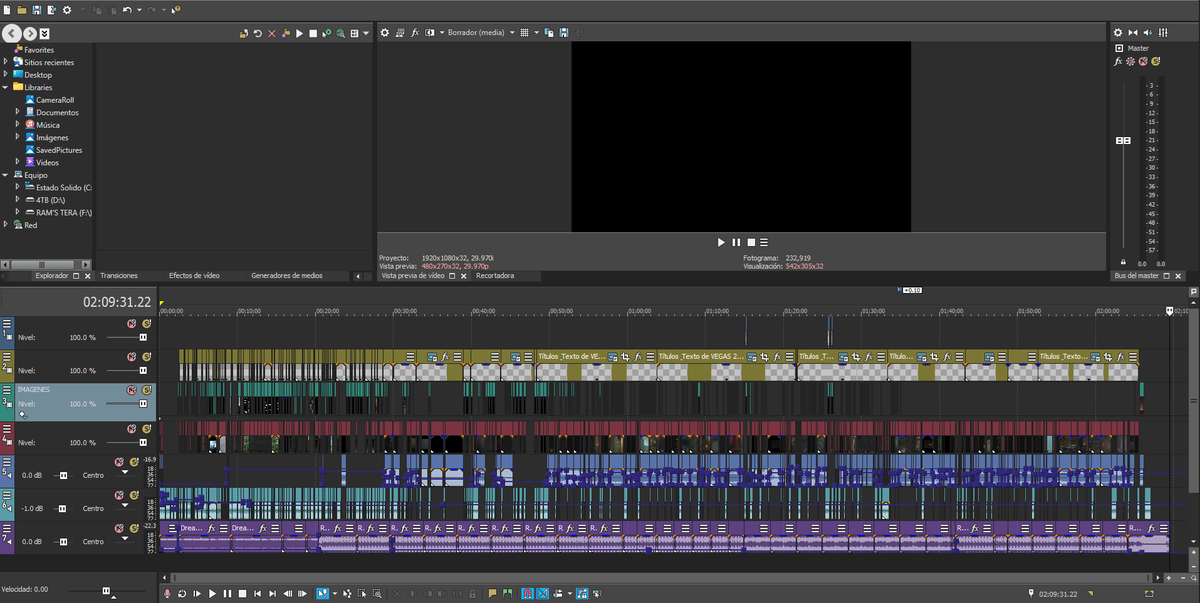The image size is (1200, 603).
Task: Select the 4TB (D:) drive
Action: [51, 200]
